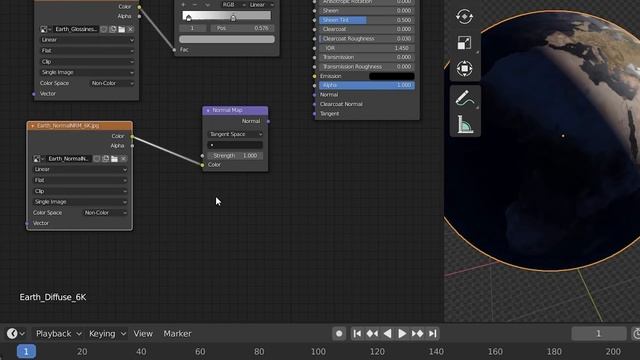Open the Single Image source dropdown in the Earth_Glossiness node
This screenshot has width=640, height=360.
click(87, 72)
